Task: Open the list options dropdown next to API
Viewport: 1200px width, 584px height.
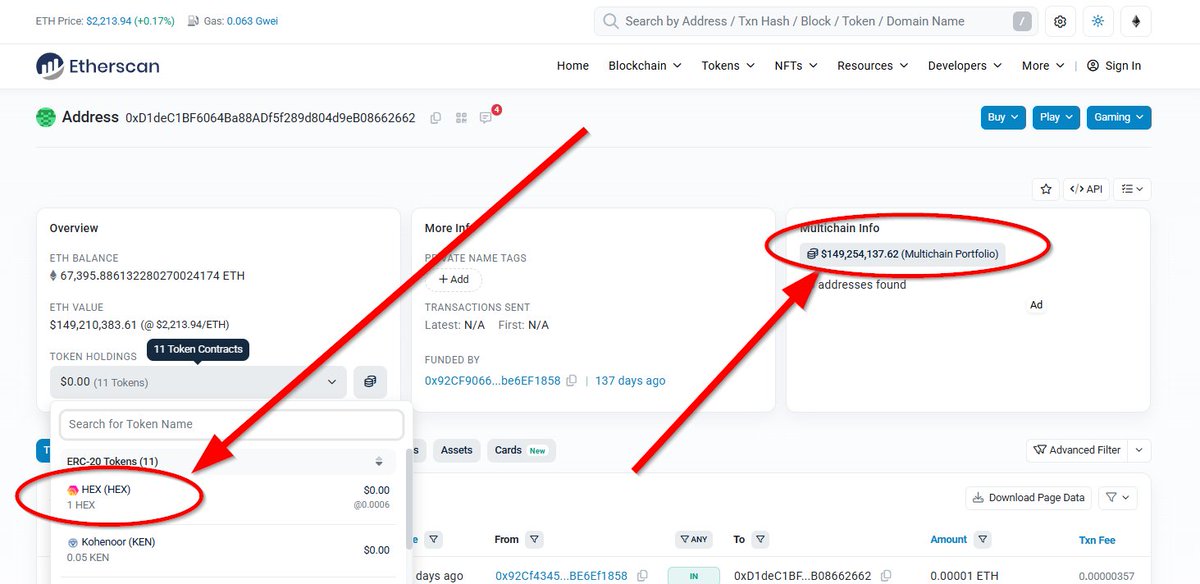Action: [x=1132, y=188]
